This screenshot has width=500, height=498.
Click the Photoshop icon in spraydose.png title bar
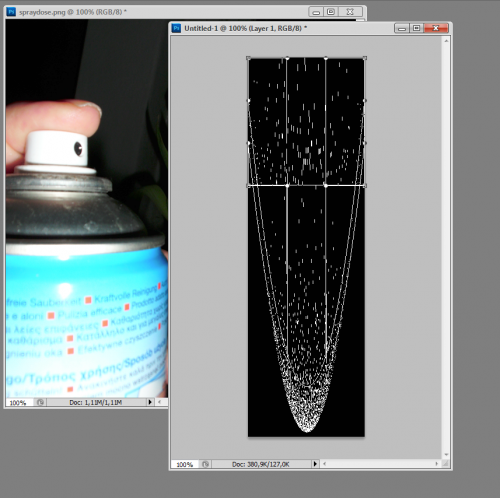pyautogui.click(x=11, y=12)
